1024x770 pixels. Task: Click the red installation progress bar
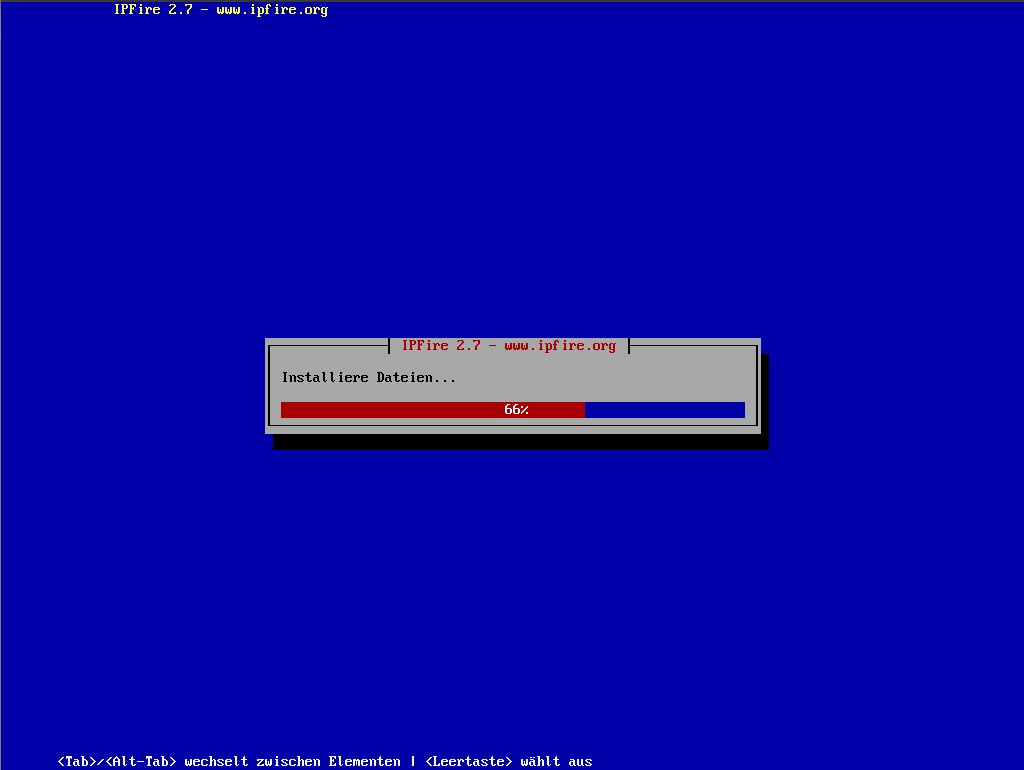[513, 409]
